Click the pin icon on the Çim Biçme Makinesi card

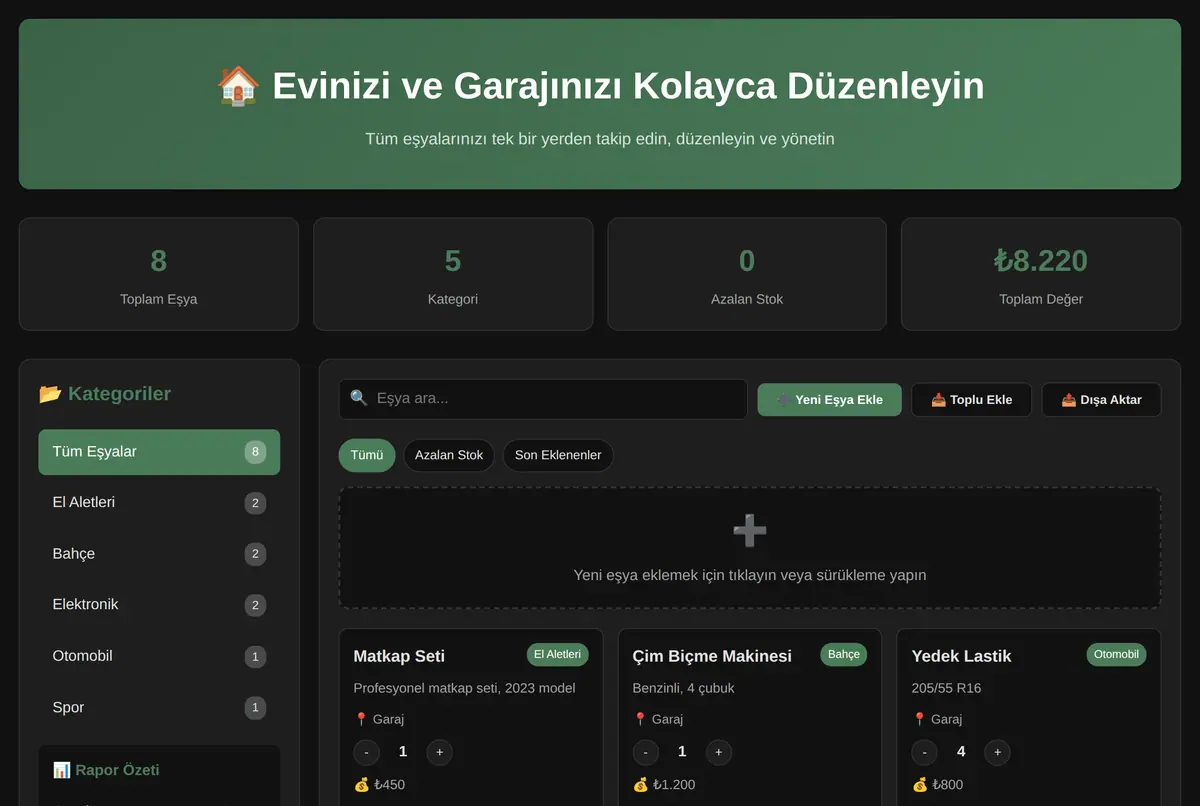(x=640, y=719)
